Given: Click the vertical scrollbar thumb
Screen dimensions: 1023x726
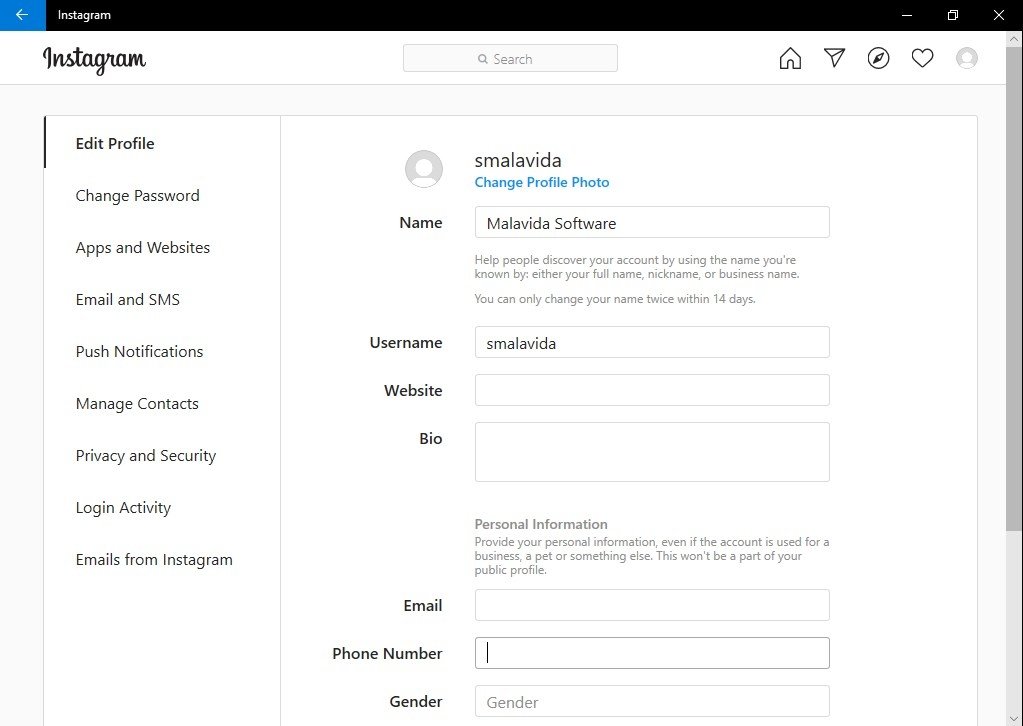Looking at the screenshot, I should (x=1013, y=287).
